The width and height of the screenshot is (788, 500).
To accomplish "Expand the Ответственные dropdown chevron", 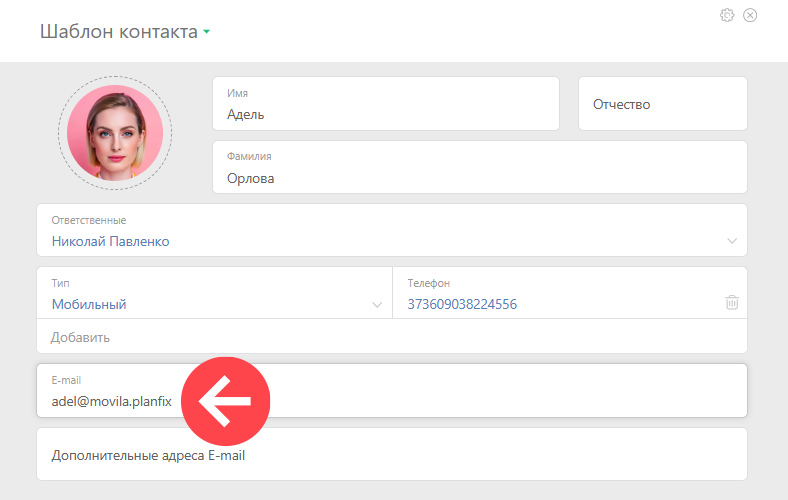I will [x=732, y=241].
